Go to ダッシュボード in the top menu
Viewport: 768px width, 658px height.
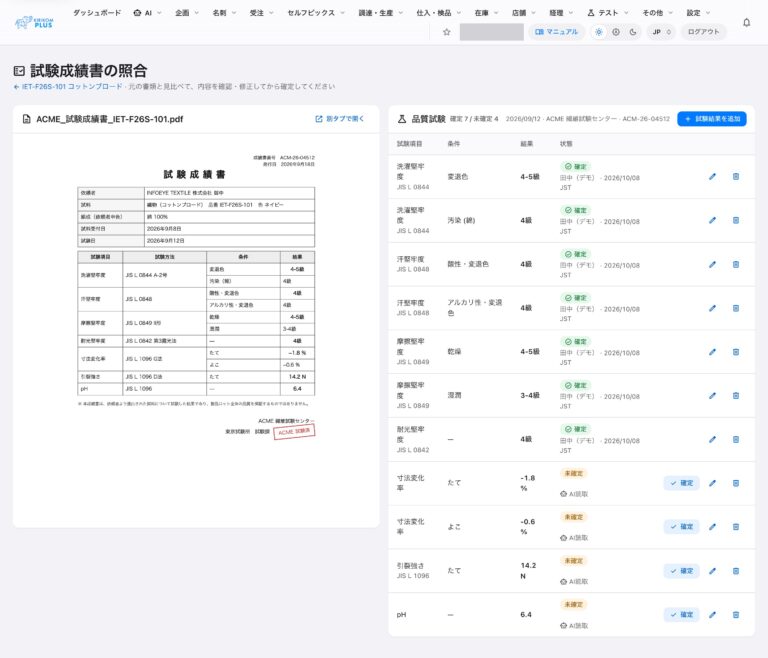point(97,13)
